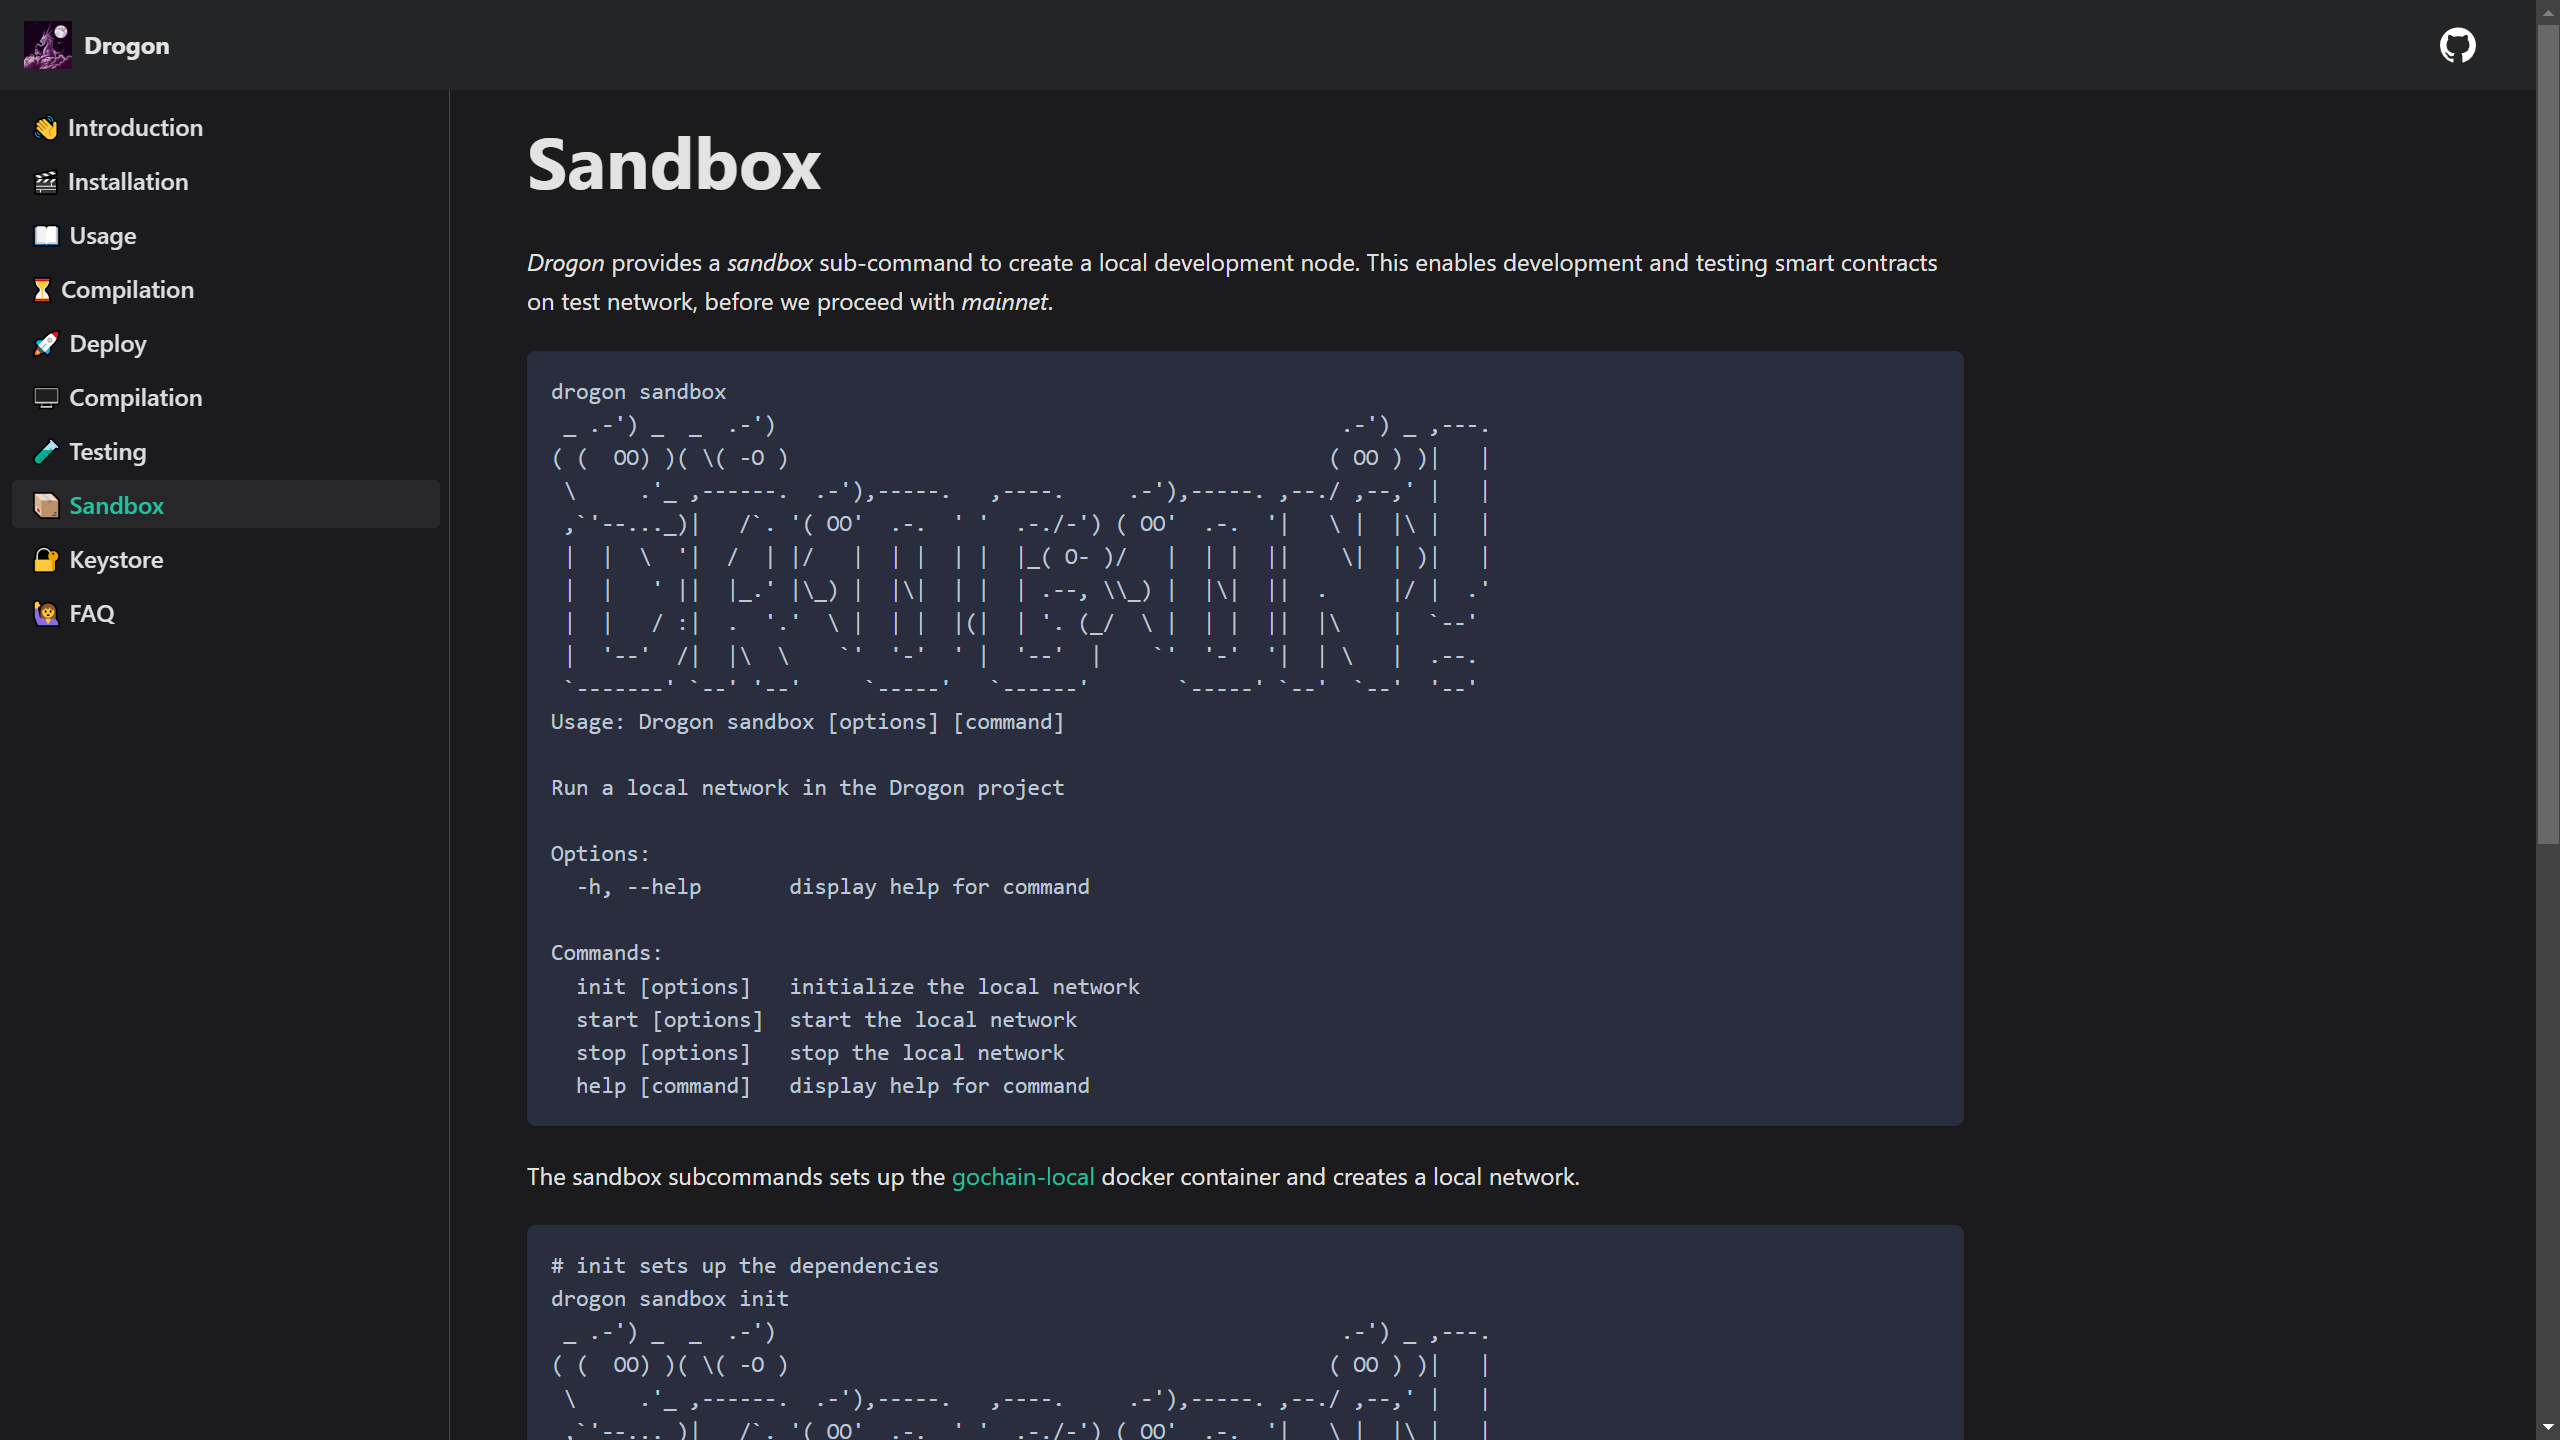The width and height of the screenshot is (2560, 1440).
Task: Click the hourglass Compilation icon
Action: (x=42, y=290)
